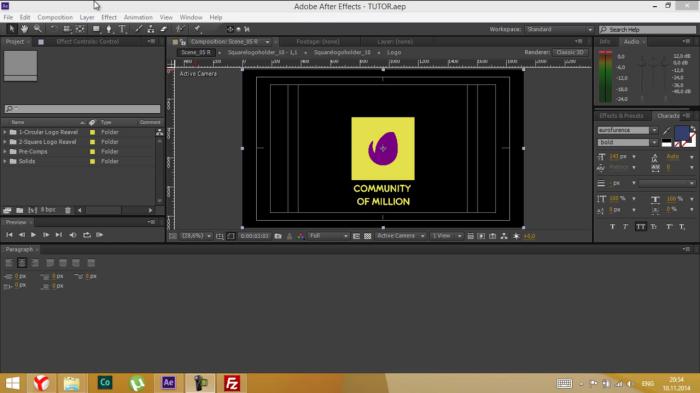
Task: Take a snapshot with camera icon
Action: 278,236
